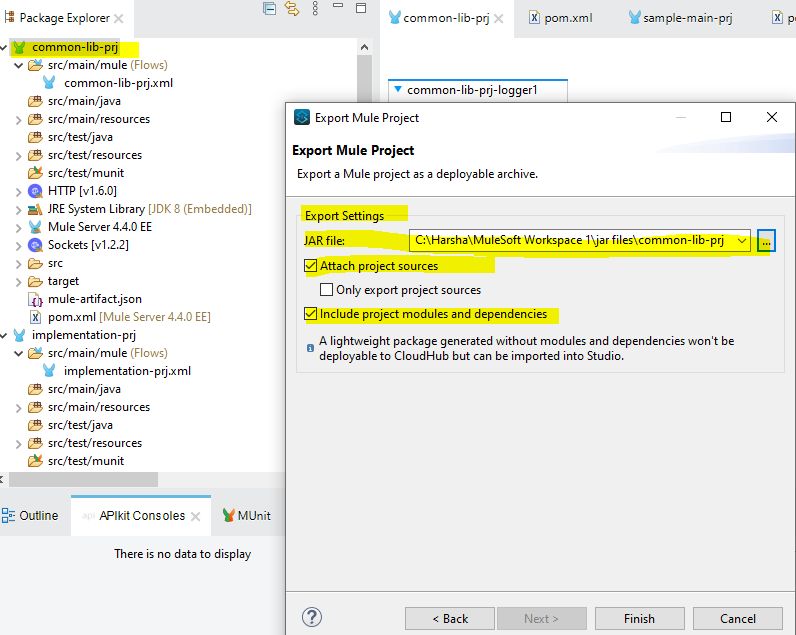Screen dimensions: 796x635
Task: Select src/test/java under implementation-prj
Action: (80, 425)
